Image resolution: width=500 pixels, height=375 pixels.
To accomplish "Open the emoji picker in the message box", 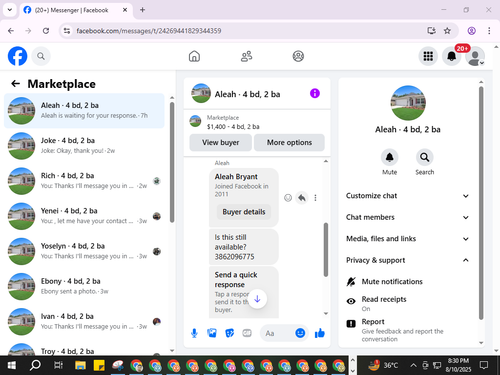I will click(300, 333).
